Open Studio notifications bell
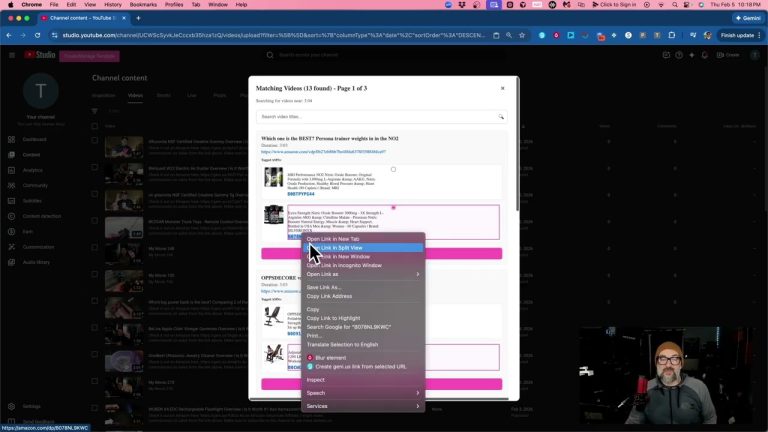This screenshot has width=768, height=432. [x=705, y=55]
